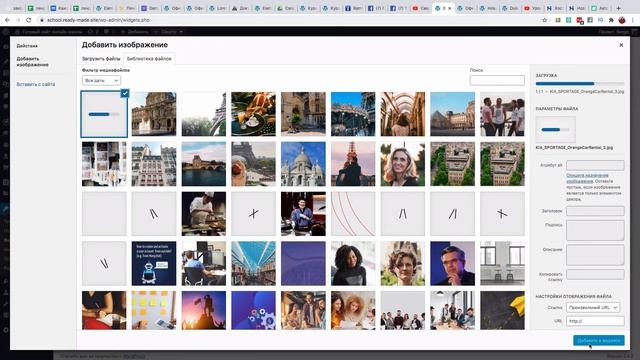
Task: Close the Добавить изображение dialog with X
Action: click(621, 45)
